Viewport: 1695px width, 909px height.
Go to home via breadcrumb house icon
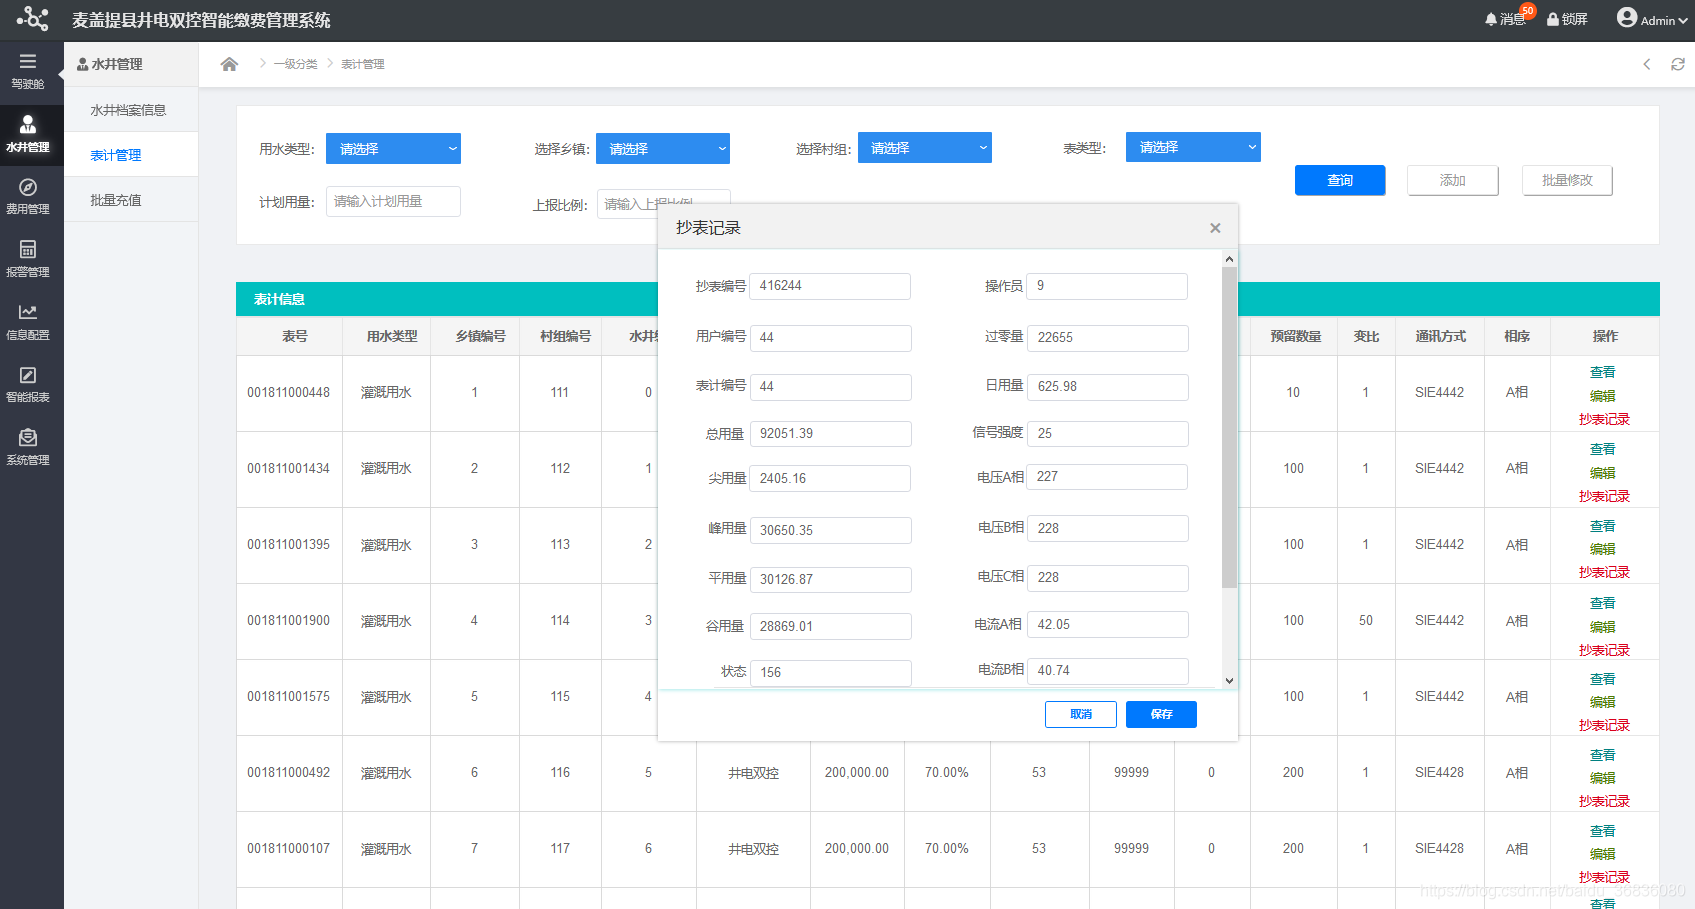pyautogui.click(x=229, y=64)
